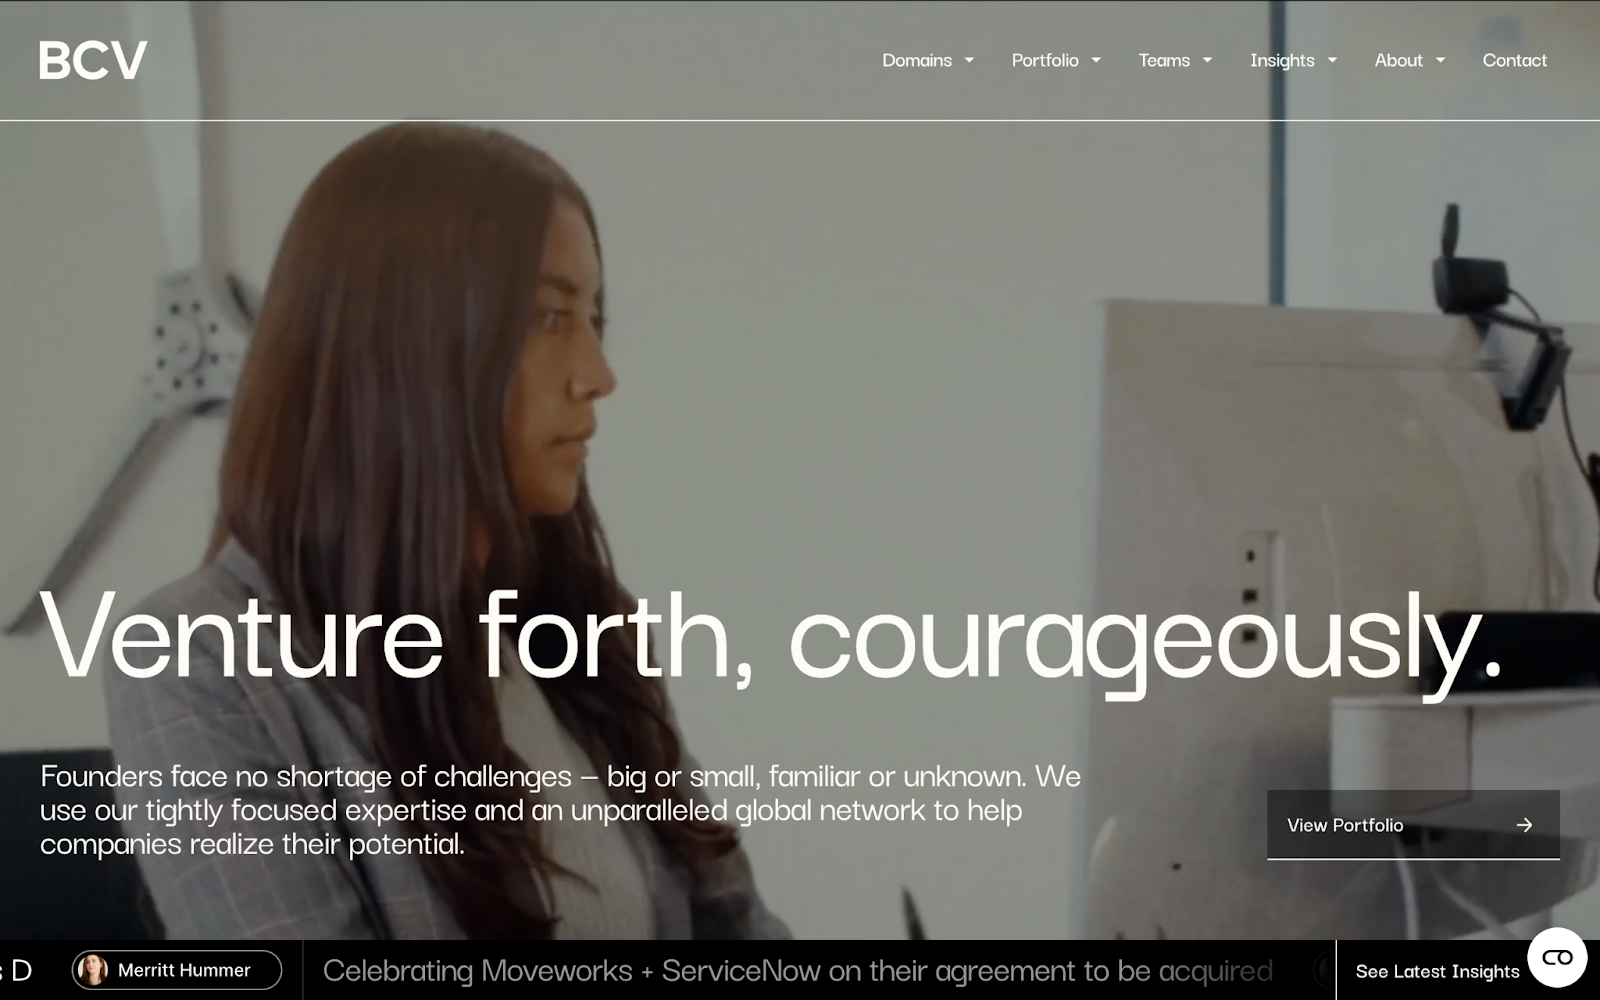This screenshot has height=1000, width=1600.
Task: Expand the Teams dropdown arrow
Action: (1207, 60)
